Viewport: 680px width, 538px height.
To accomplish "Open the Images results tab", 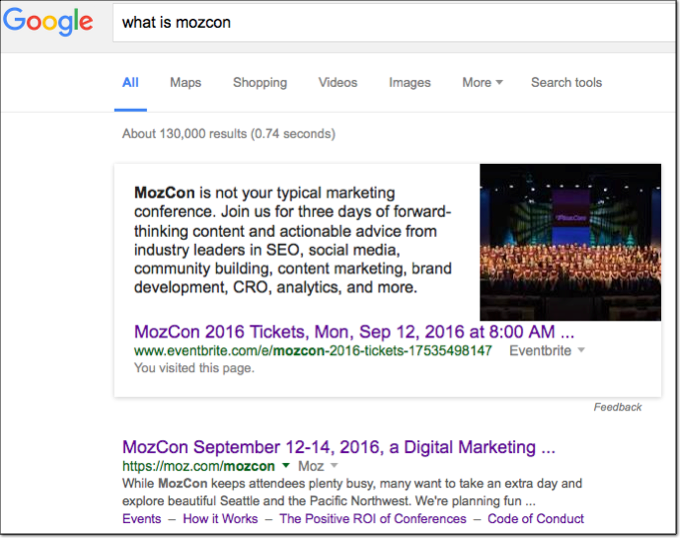I will point(410,83).
